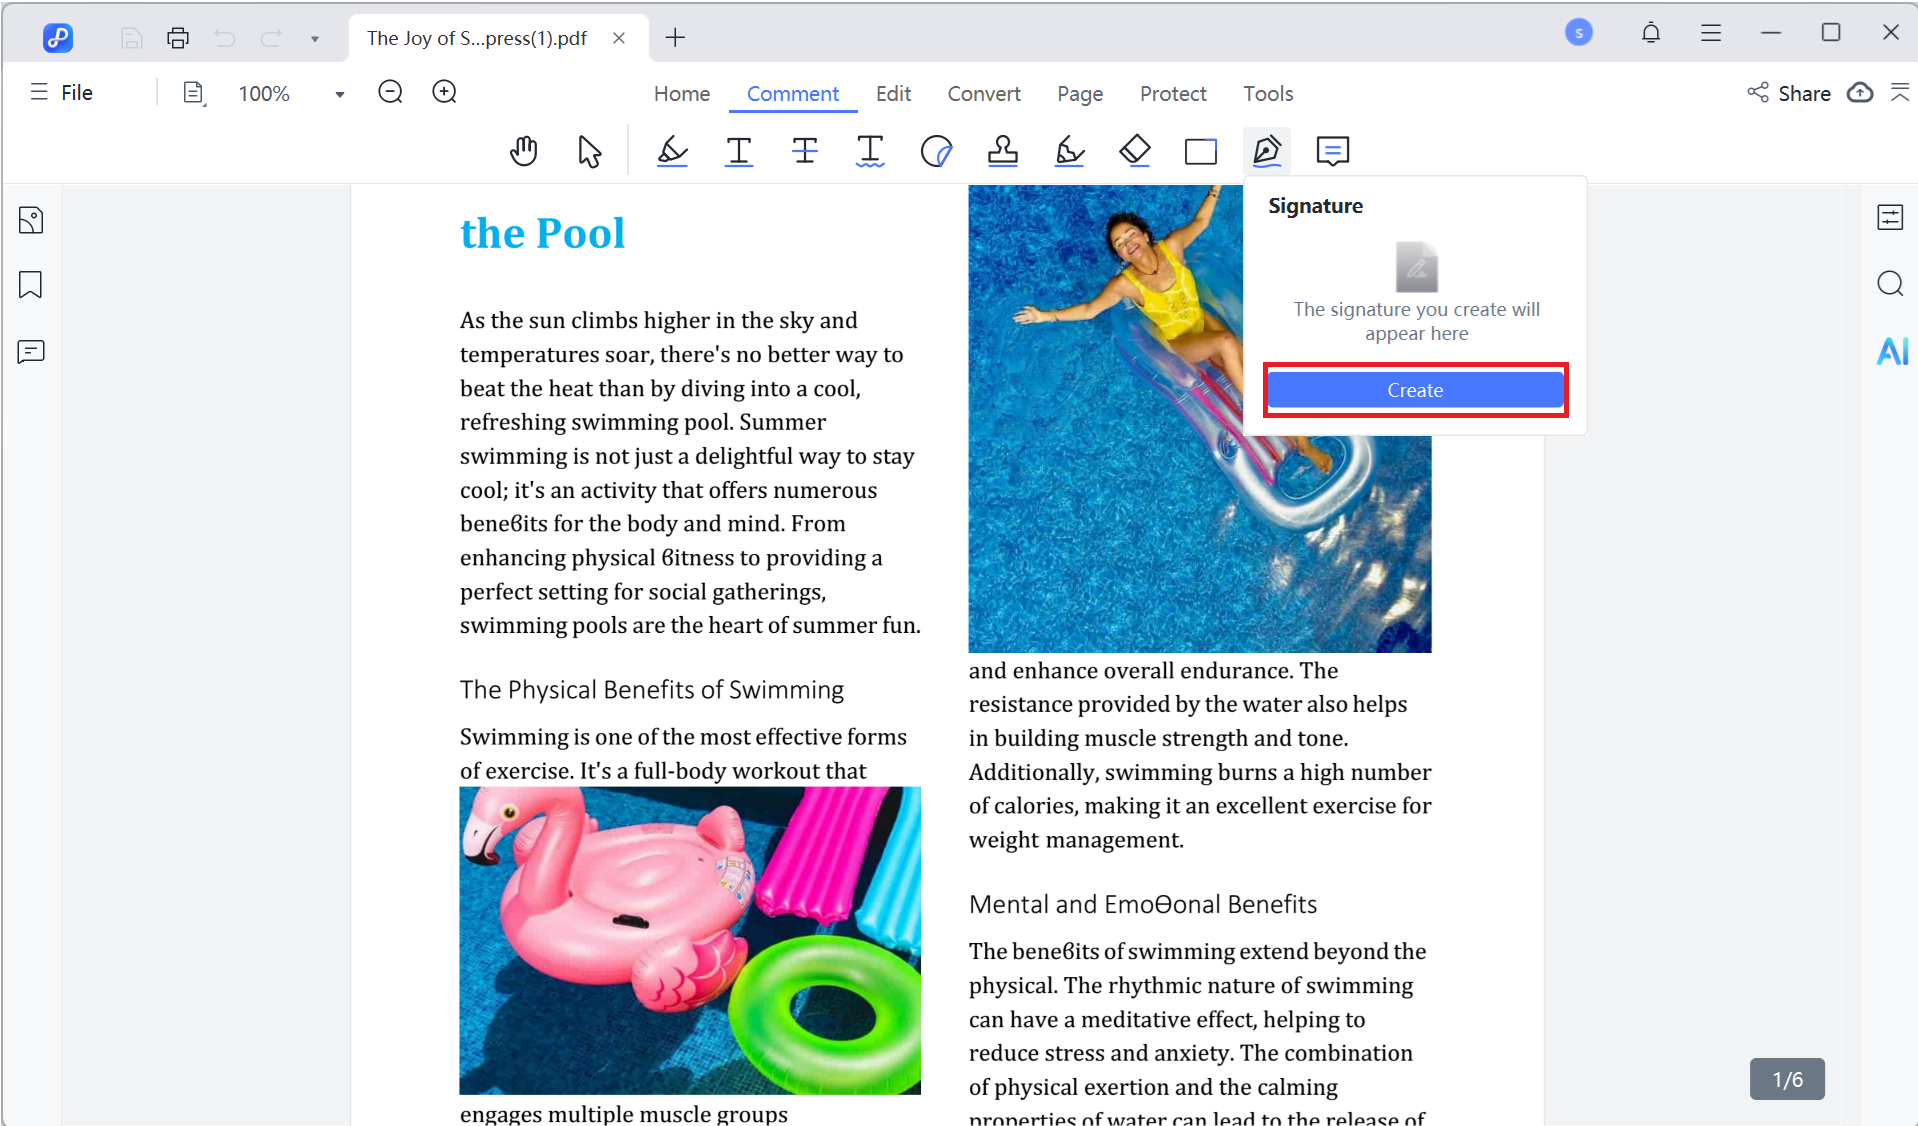The image size is (1918, 1126).
Task: Choose the strikethrough text tool
Action: pos(804,151)
